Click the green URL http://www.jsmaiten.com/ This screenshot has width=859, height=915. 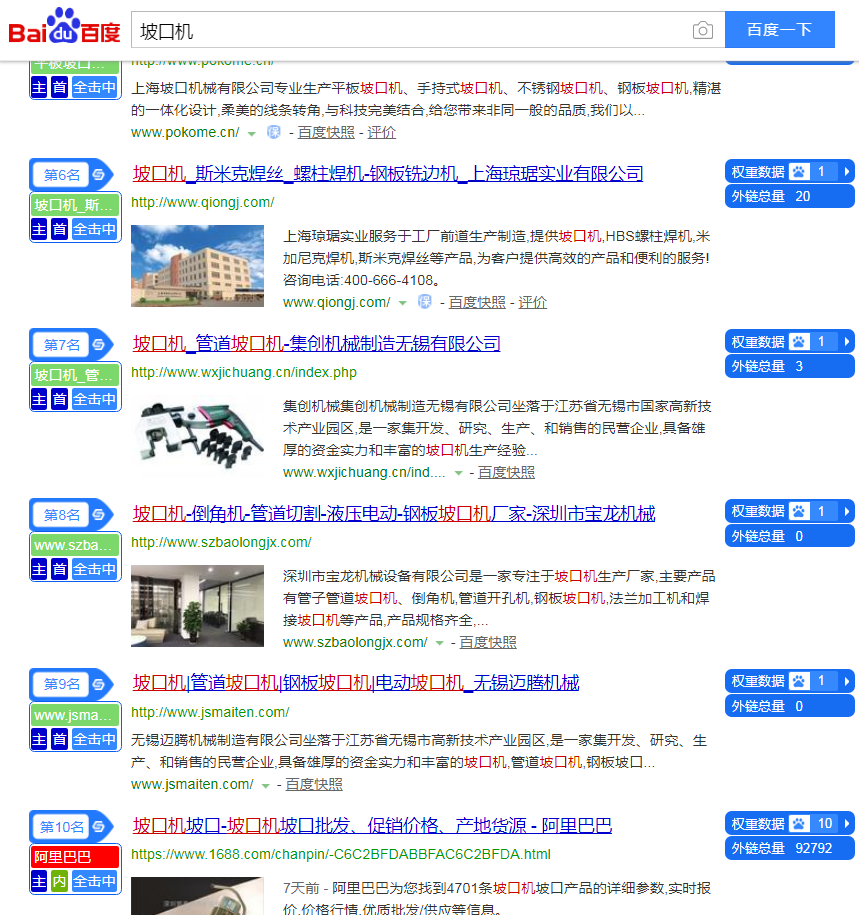(x=210, y=712)
